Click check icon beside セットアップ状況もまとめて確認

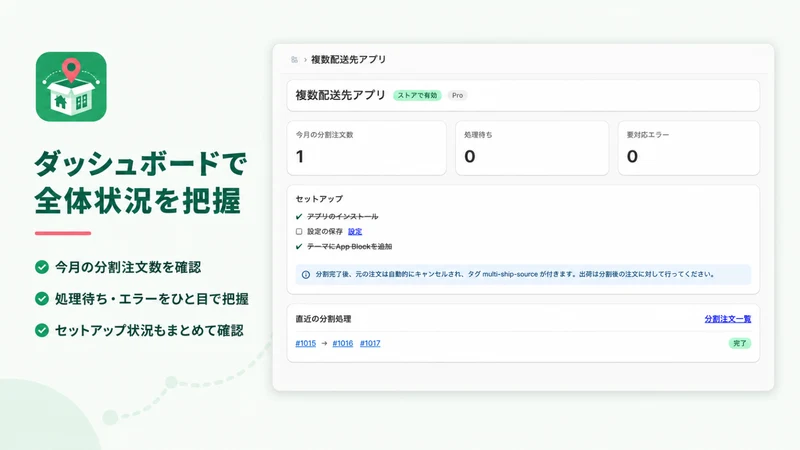pyautogui.click(x=42, y=330)
